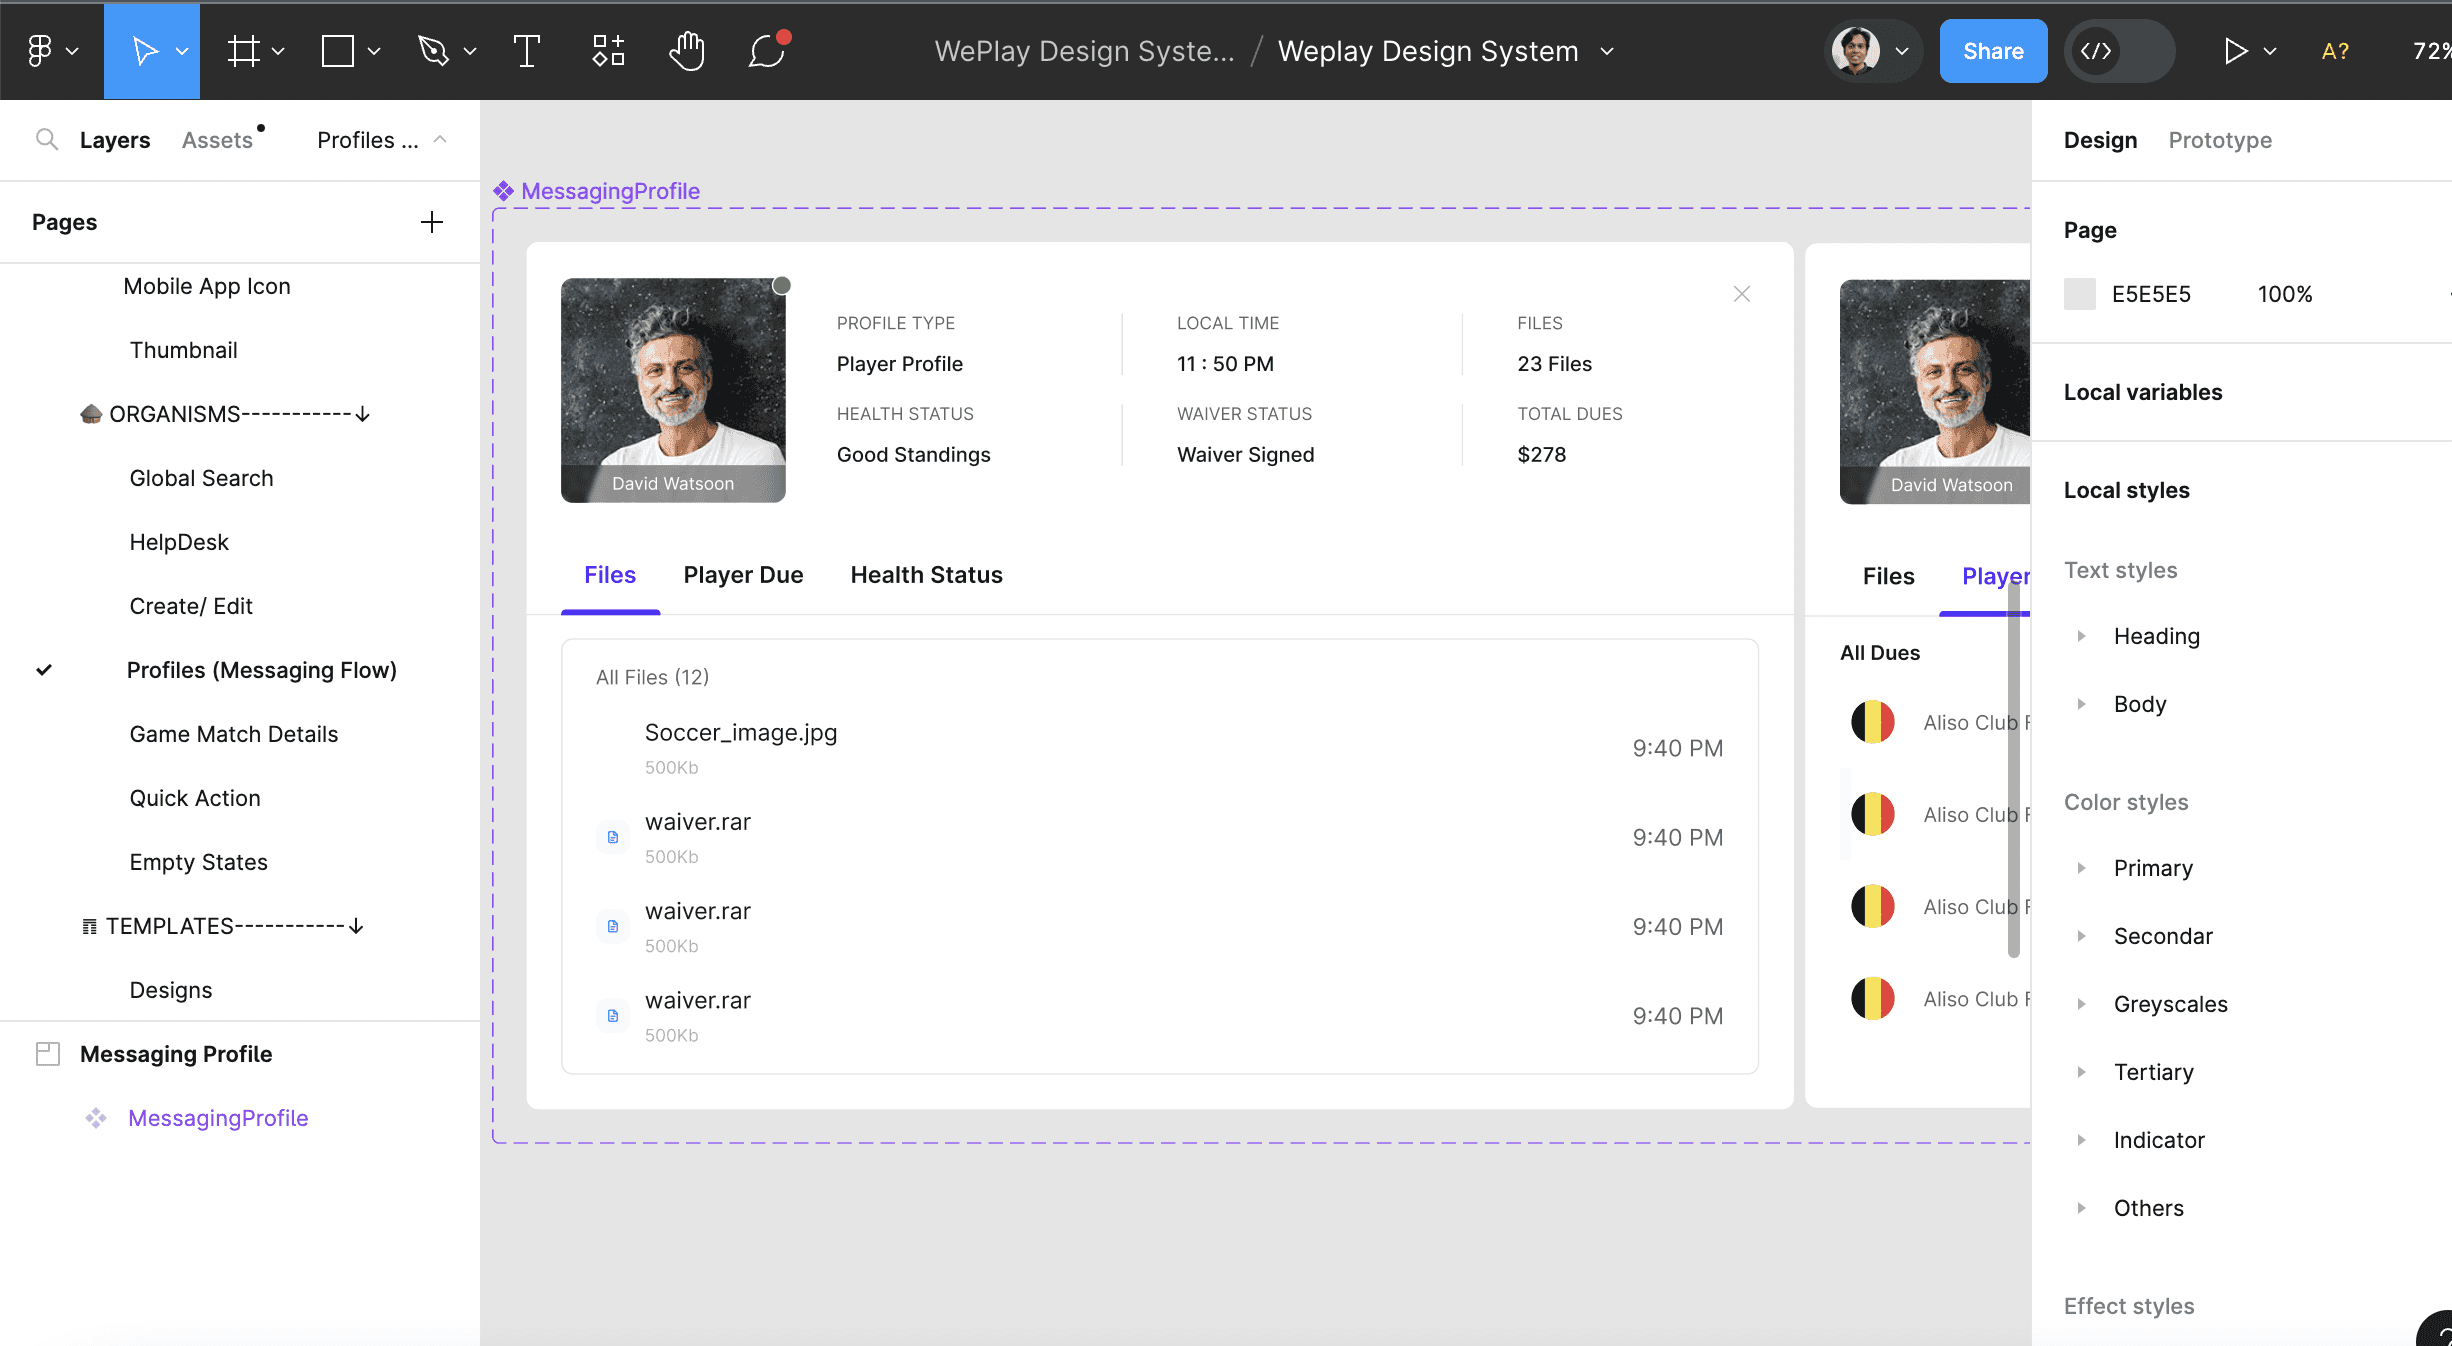2452x1346 pixels.
Task: Select the Hand tool
Action: [x=687, y=51]
